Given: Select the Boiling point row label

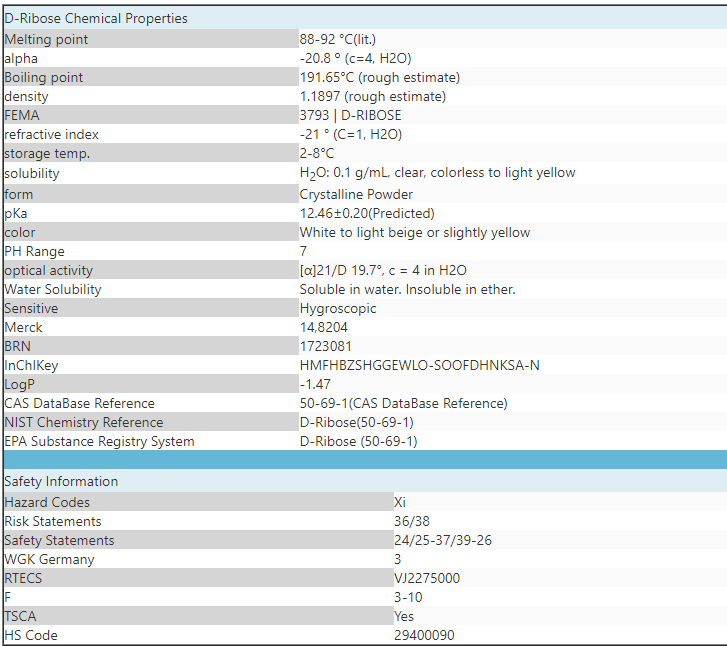Looking at the screenshot, I should (44, 77).
